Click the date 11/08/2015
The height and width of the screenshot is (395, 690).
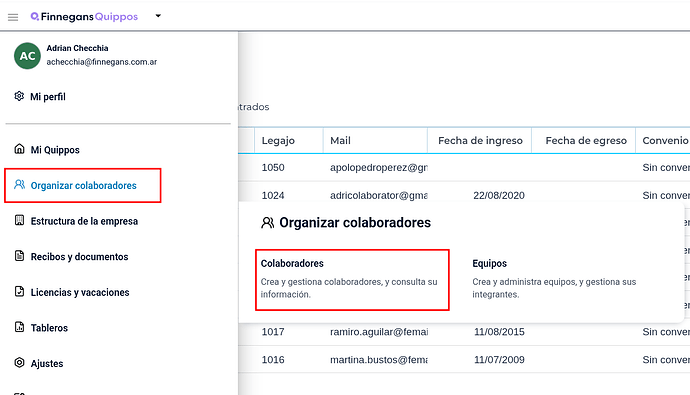[x=499, y=332]
